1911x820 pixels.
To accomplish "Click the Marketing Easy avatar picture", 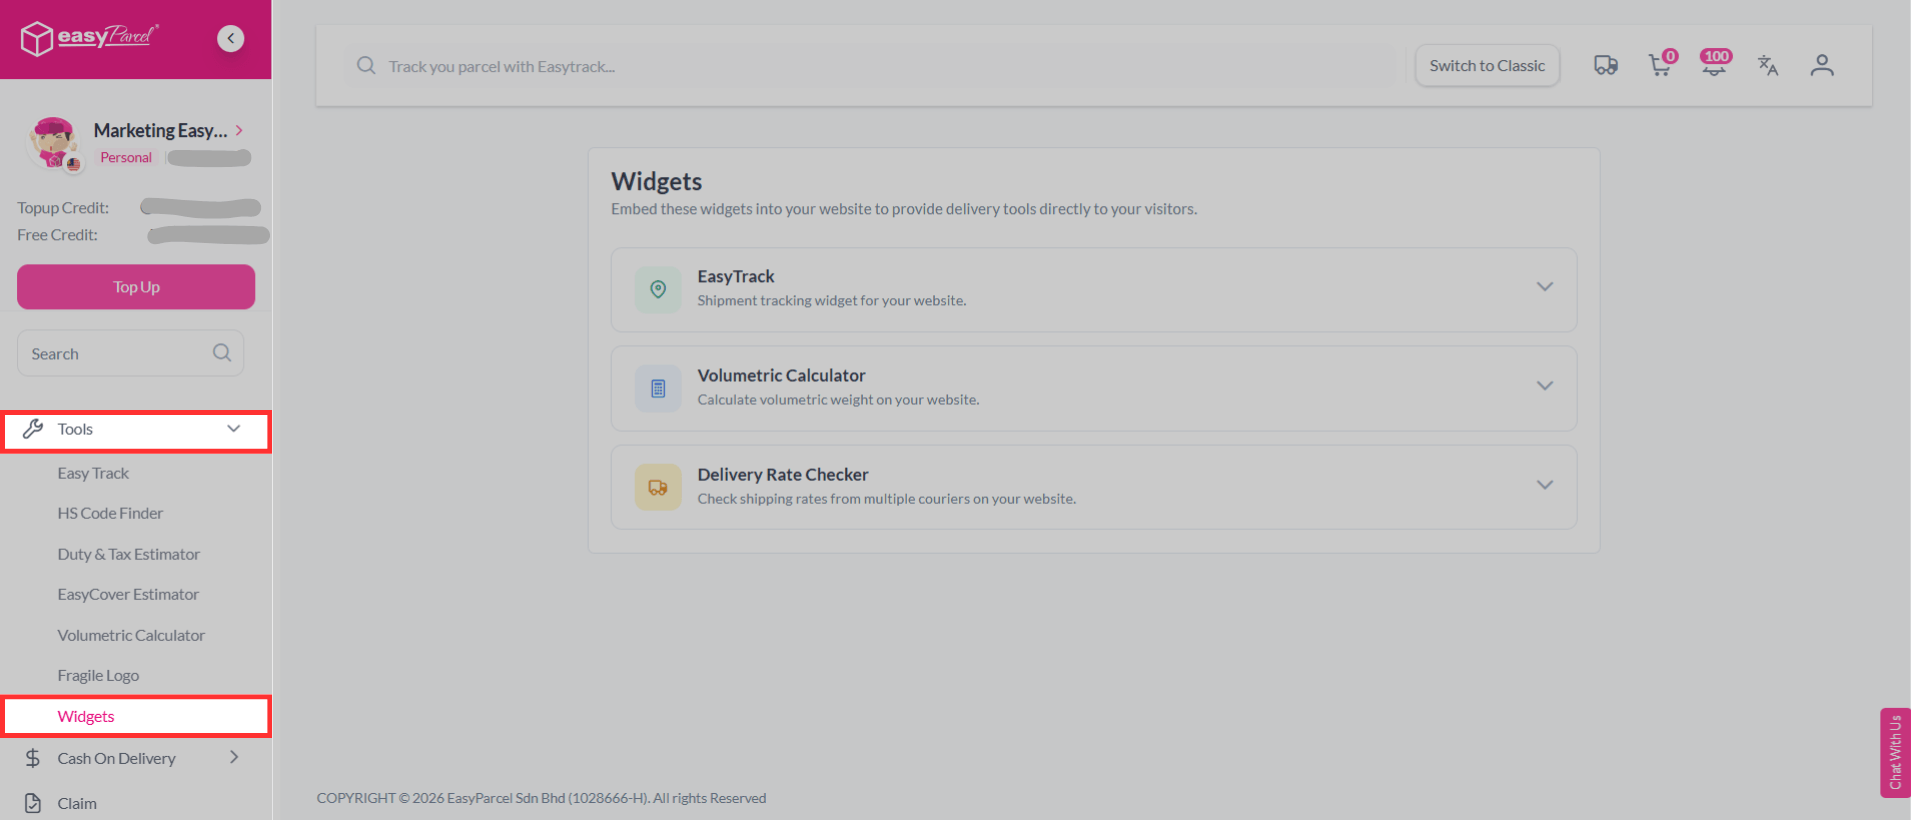I will point(54,142).
